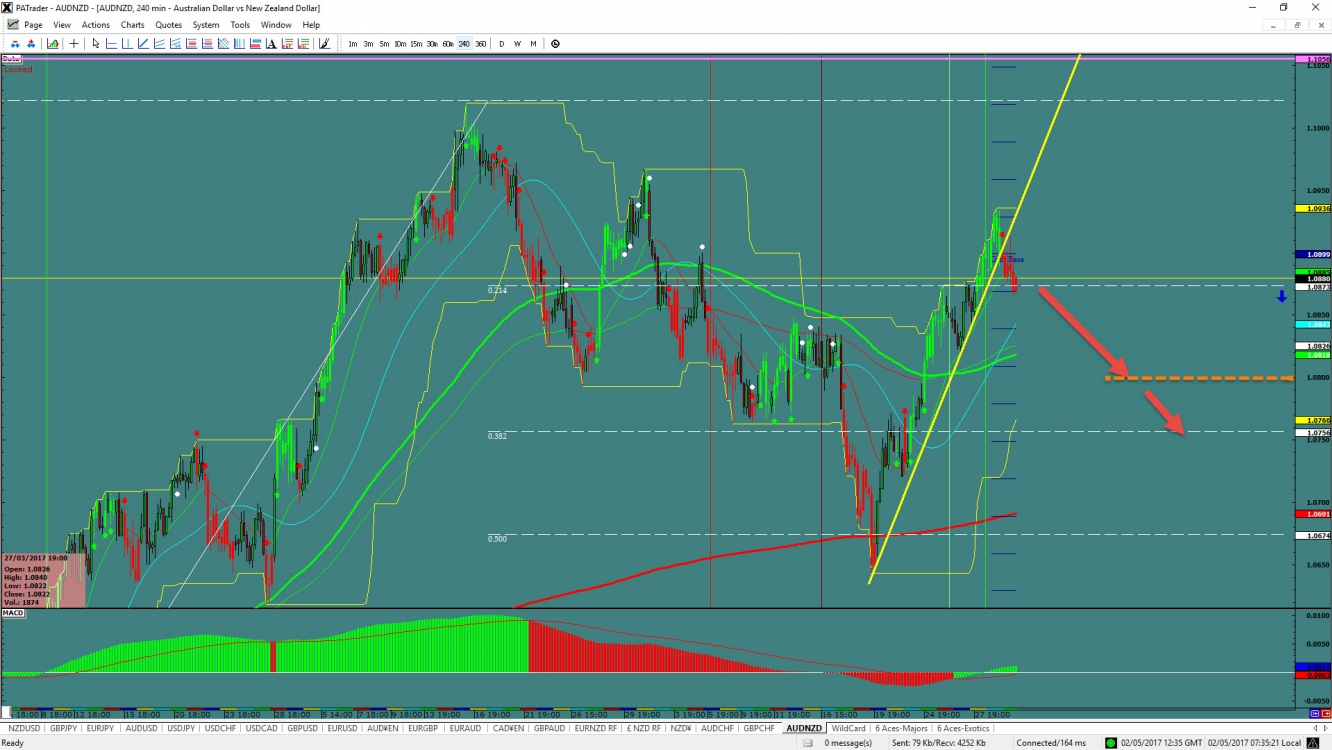Switch to the EURGBP tab

(423, 728)
